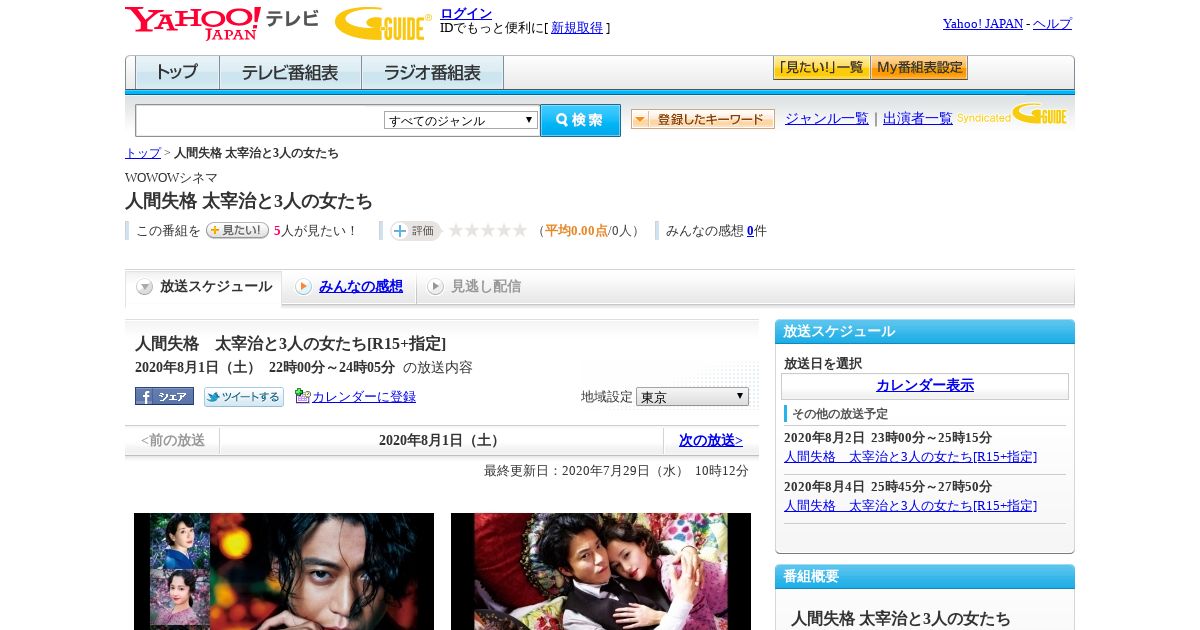Go to 次の放送> link
The width and height of the screenshot is (1200, 630).
click(x=711, y=440)
